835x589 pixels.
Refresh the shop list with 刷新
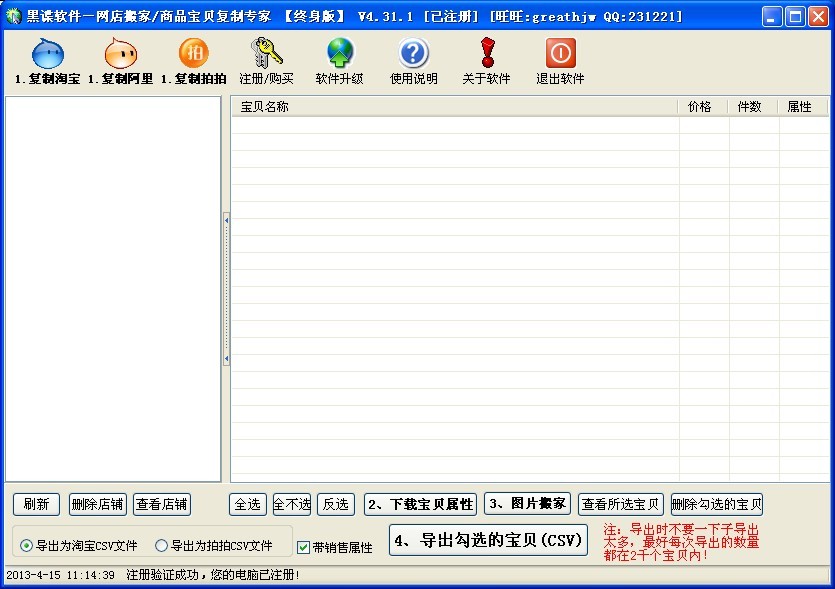point(35,503)
